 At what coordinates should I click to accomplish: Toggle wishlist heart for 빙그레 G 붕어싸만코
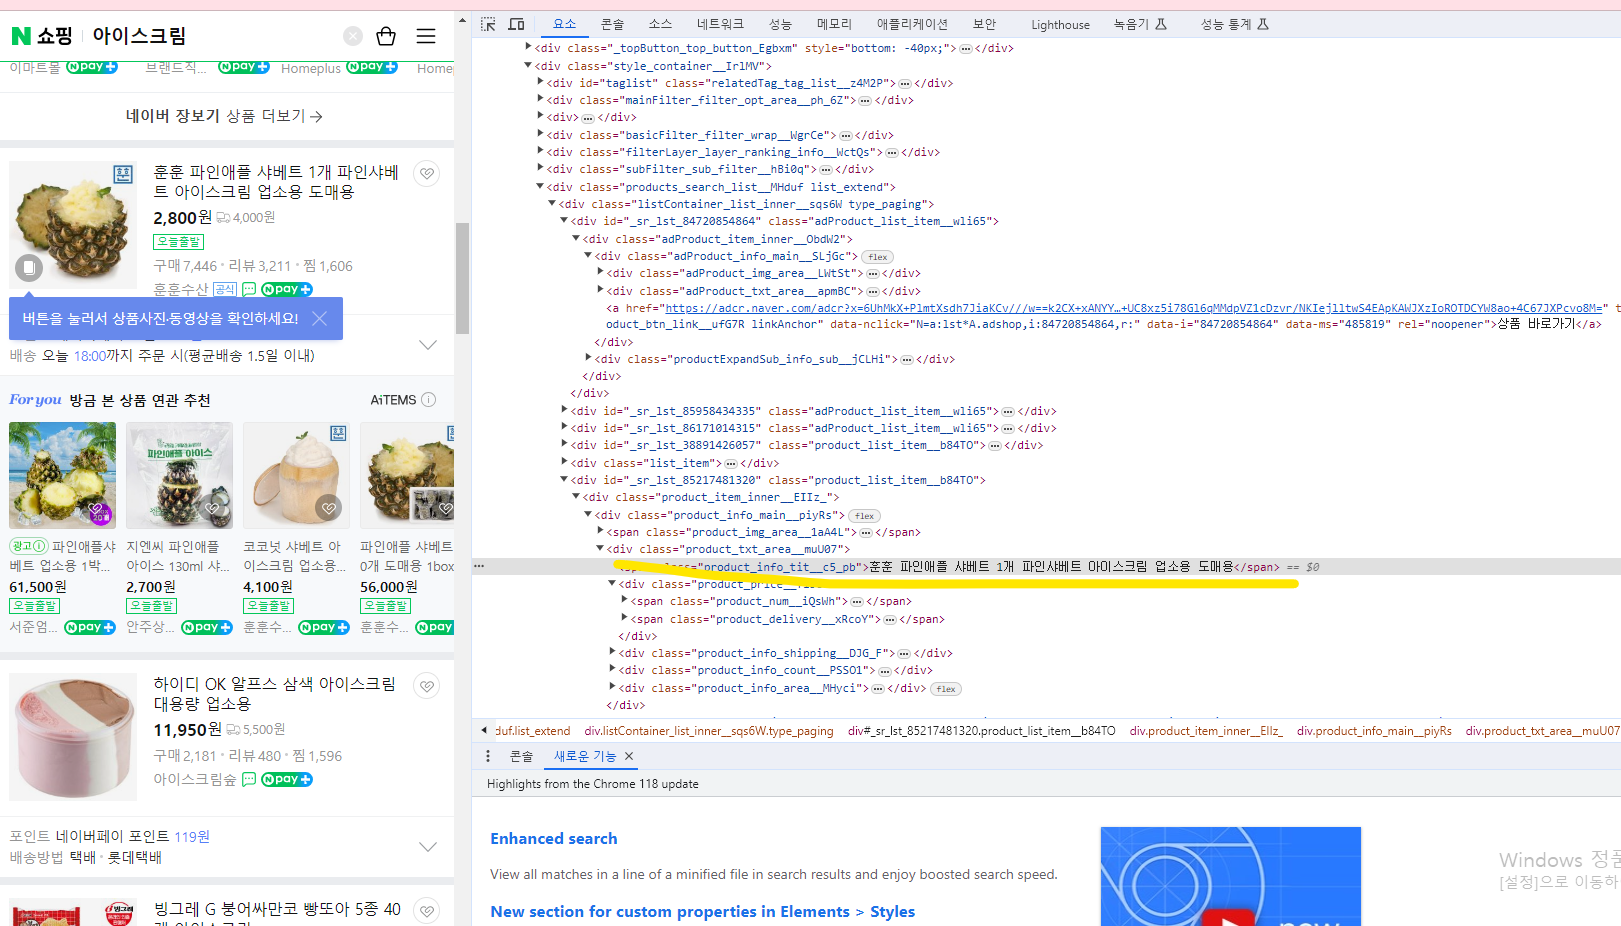tap(427, 911)
